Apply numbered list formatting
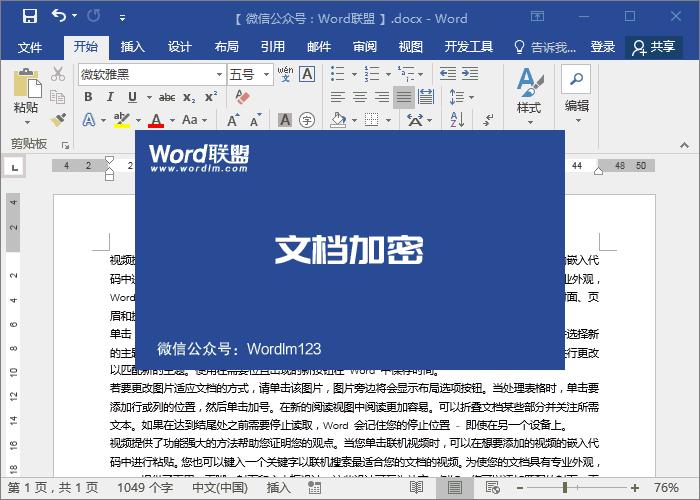This screenshot has width=700, height=500. coord(371,74)
